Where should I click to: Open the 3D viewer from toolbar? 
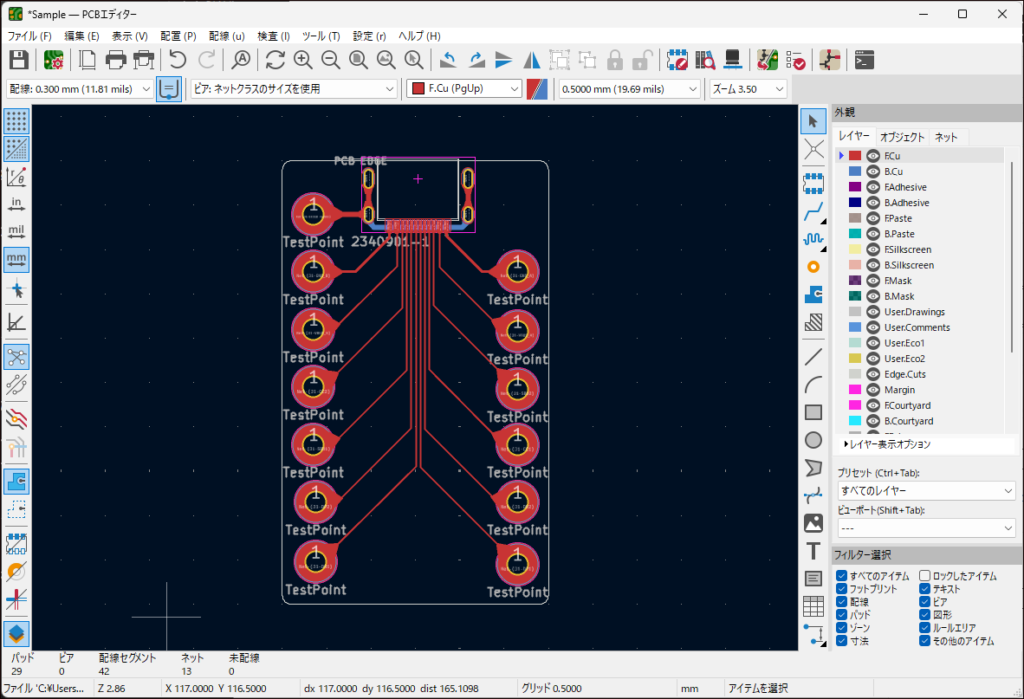point(732,60)
